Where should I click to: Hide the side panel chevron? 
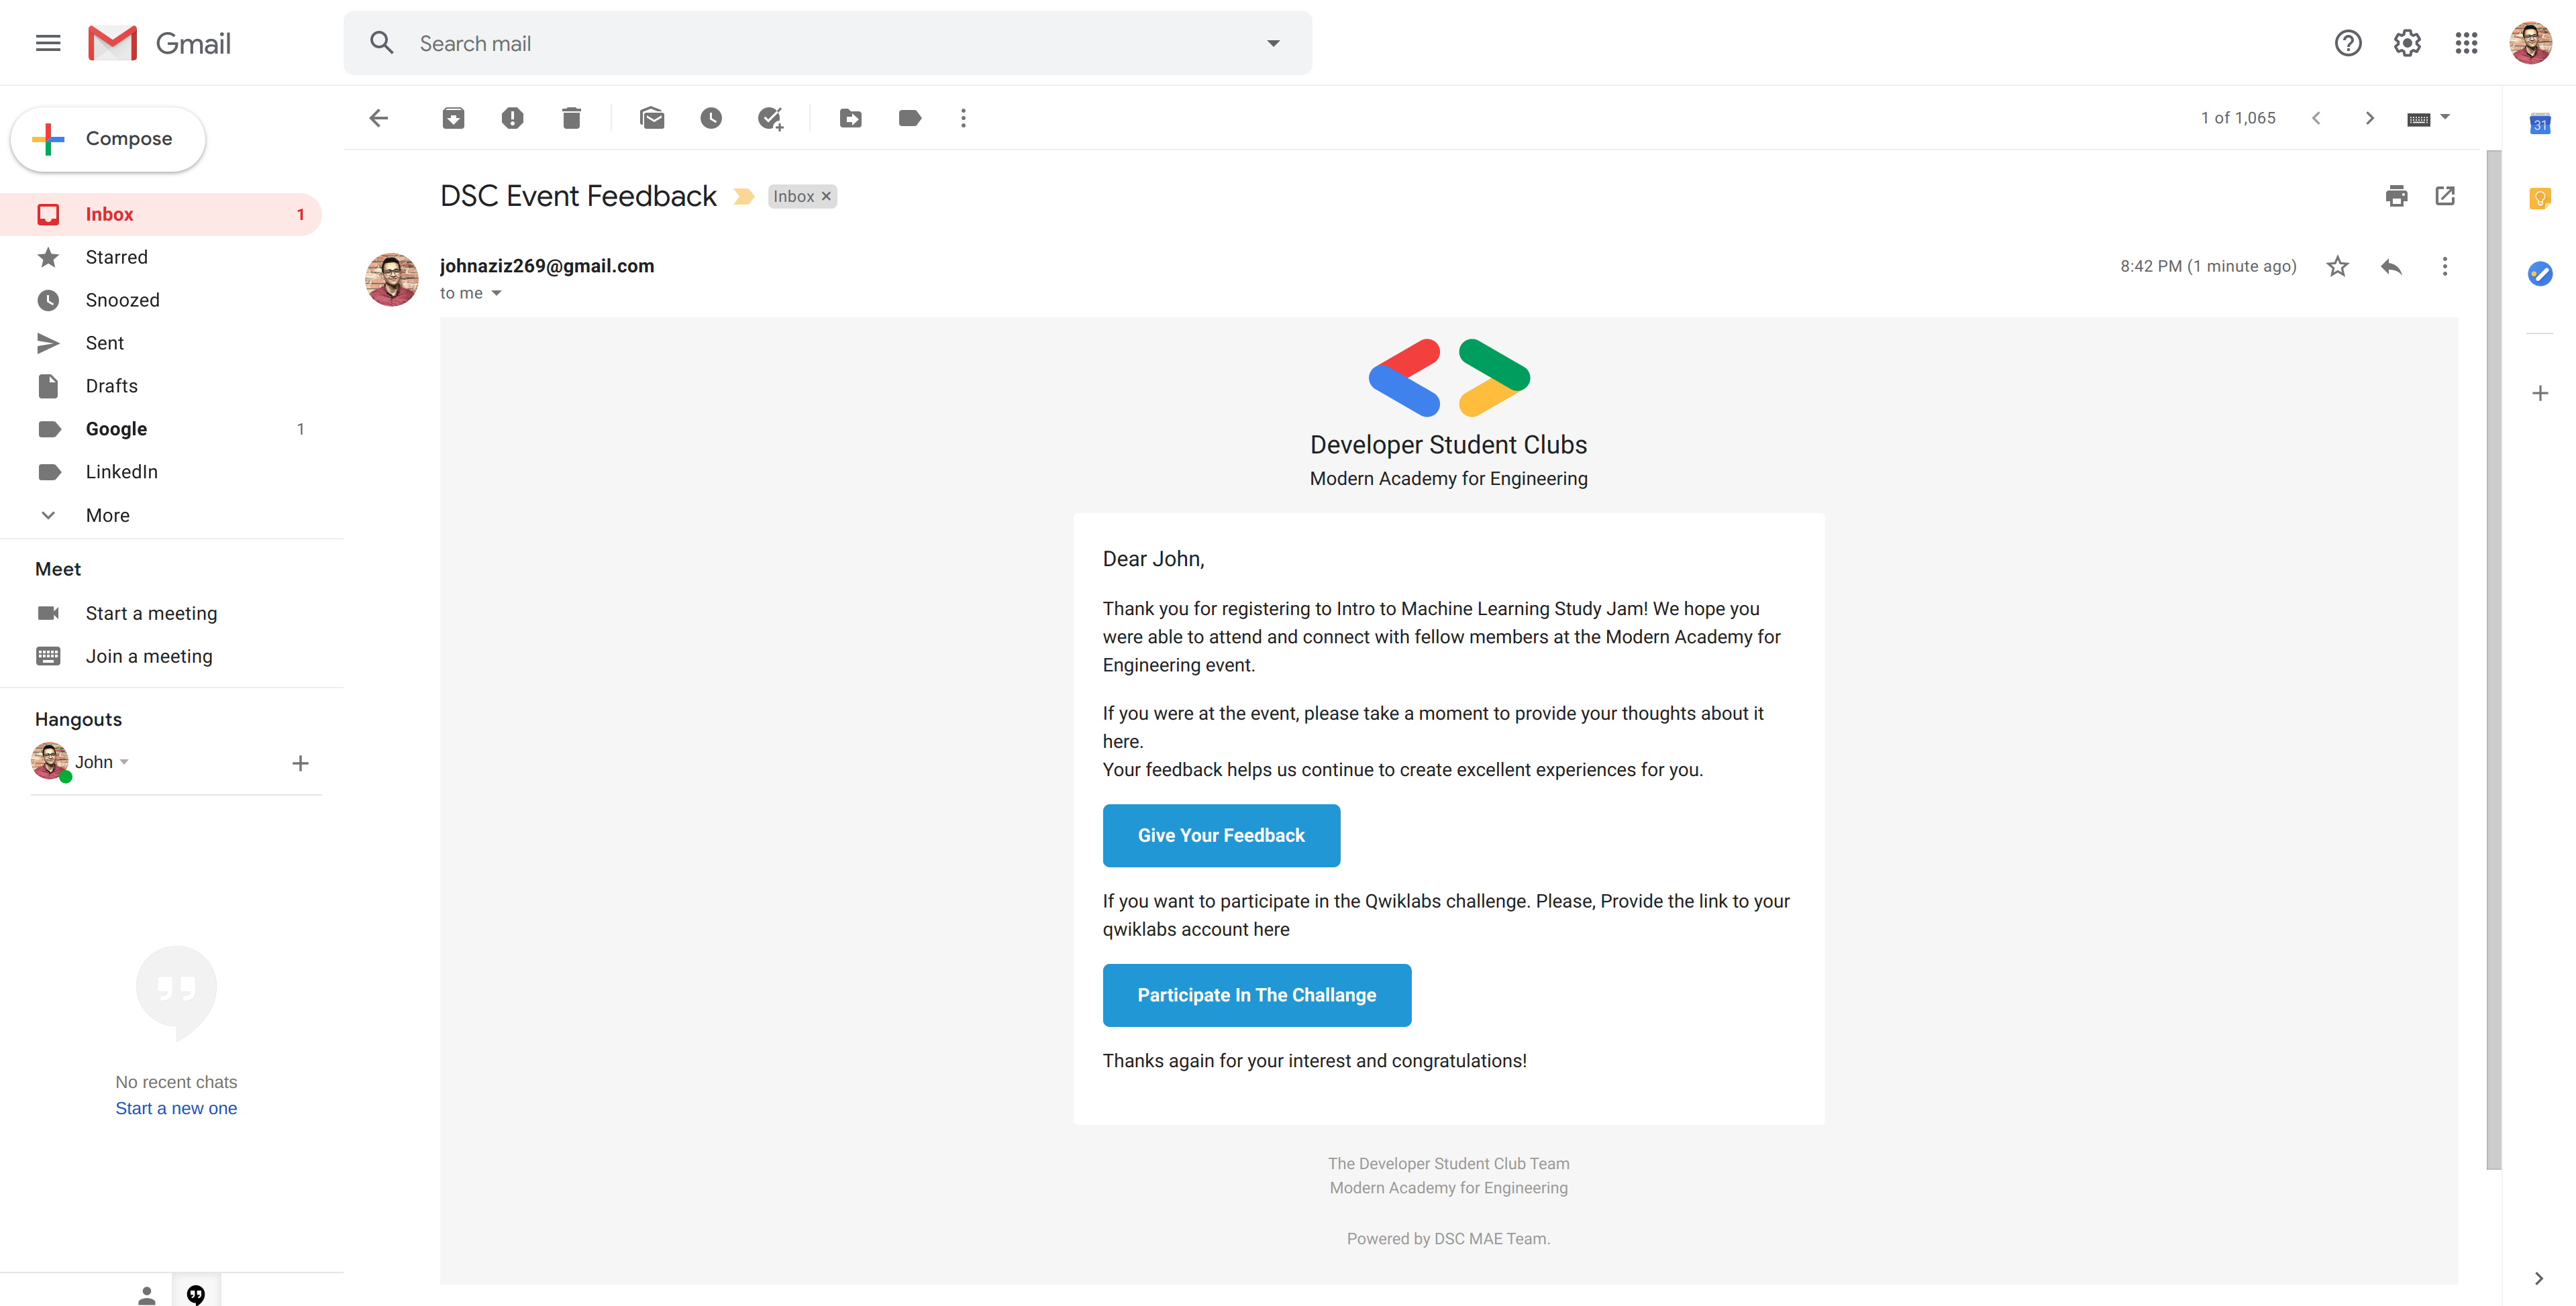click(x=2539, y=1278)
